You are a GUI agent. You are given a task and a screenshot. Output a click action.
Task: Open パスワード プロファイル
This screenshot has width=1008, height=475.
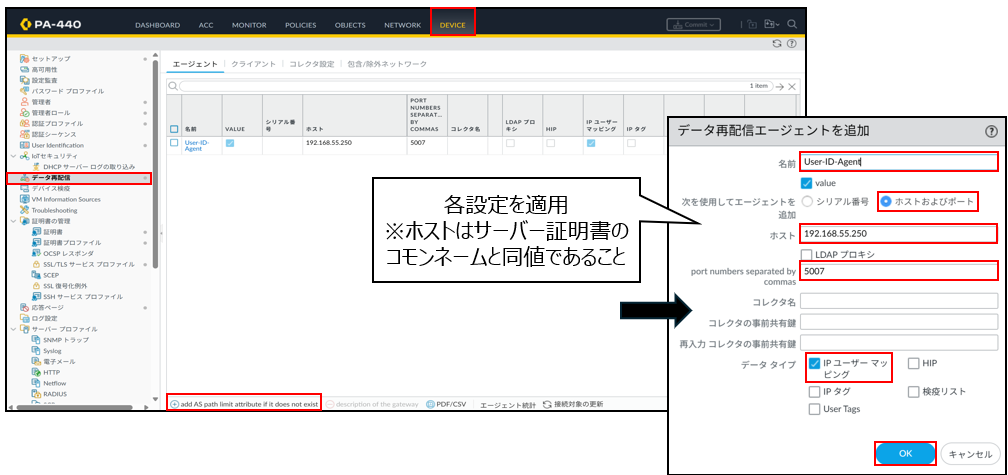click(x=67, y=91)
